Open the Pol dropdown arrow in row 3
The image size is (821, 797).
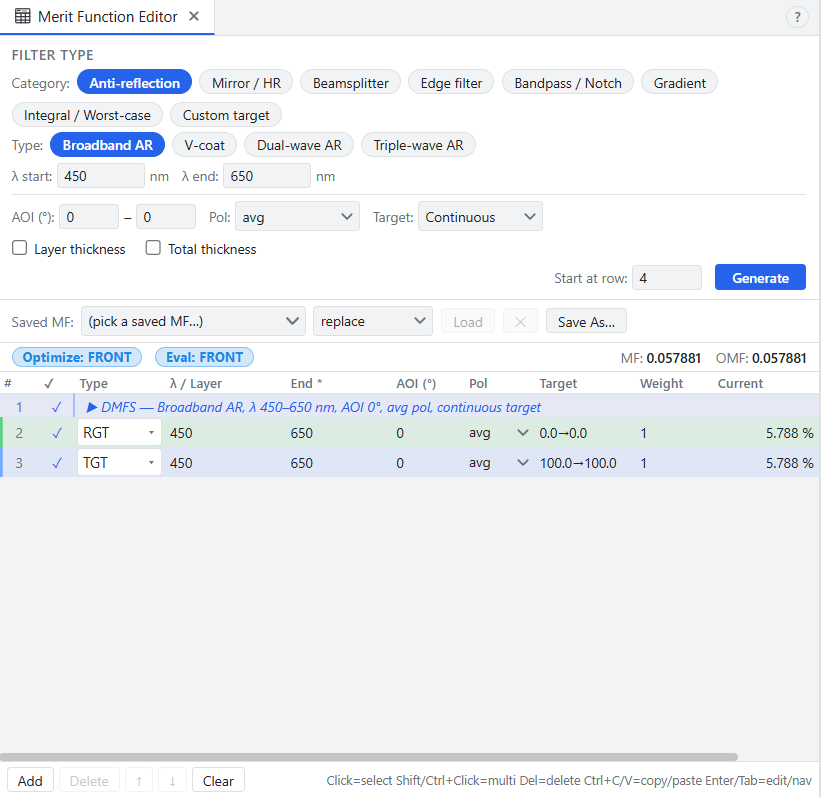(x=522, y=462)
